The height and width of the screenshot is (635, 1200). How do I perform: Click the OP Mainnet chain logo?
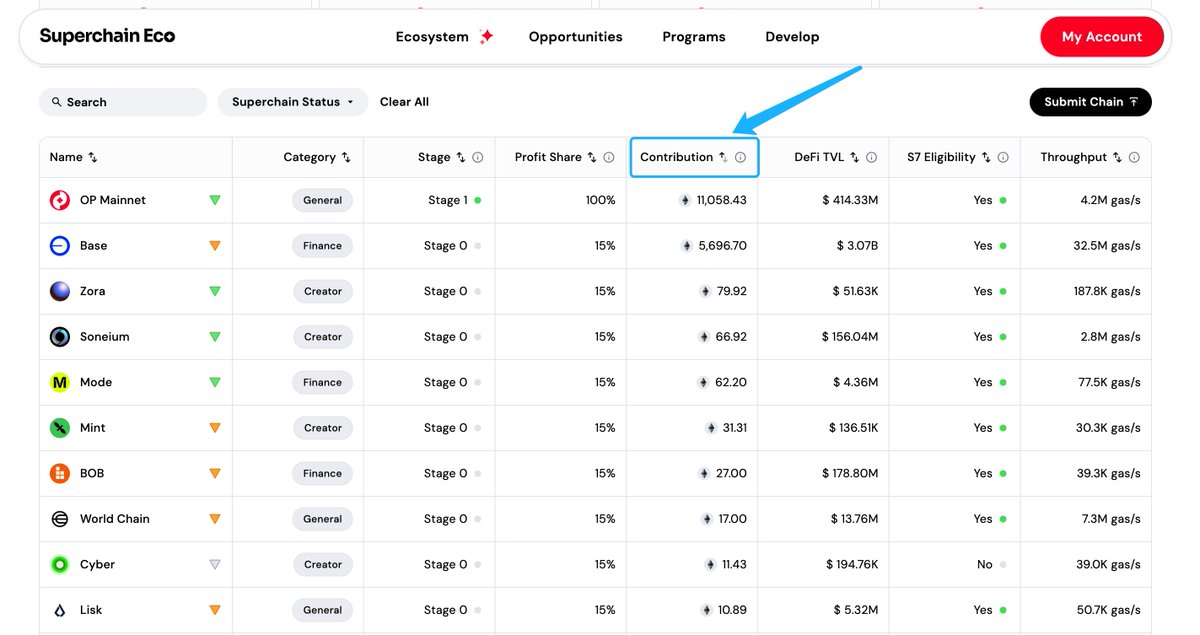coord(60,200)
